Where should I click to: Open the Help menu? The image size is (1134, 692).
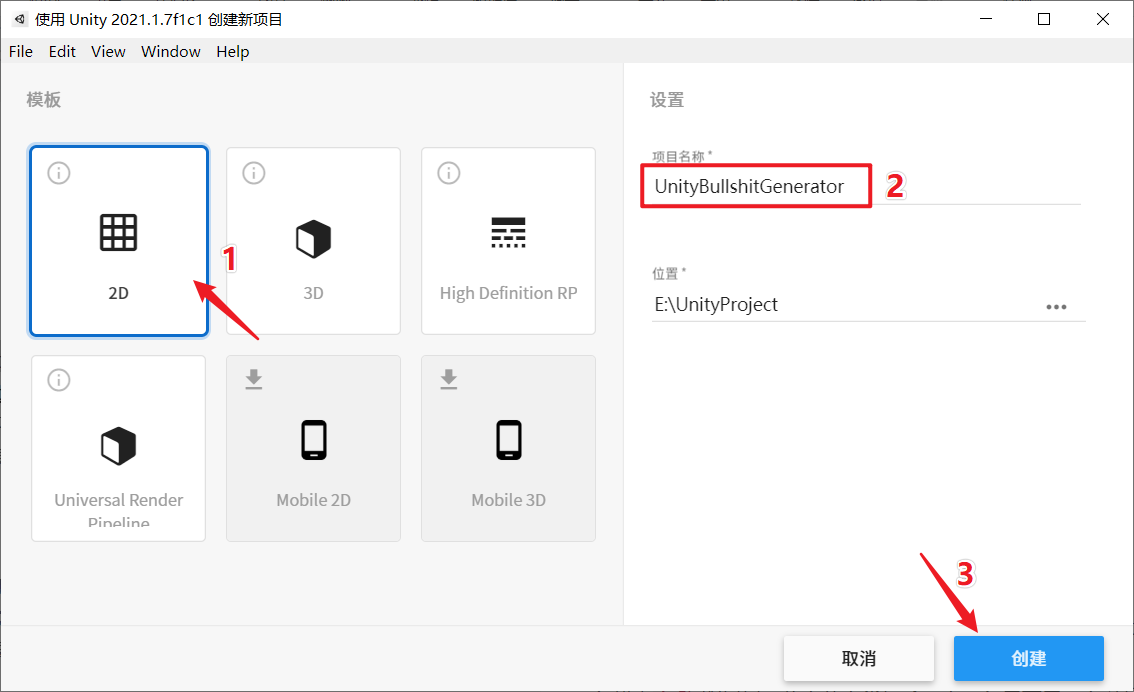pyautogui.click(x=233, y=51)
